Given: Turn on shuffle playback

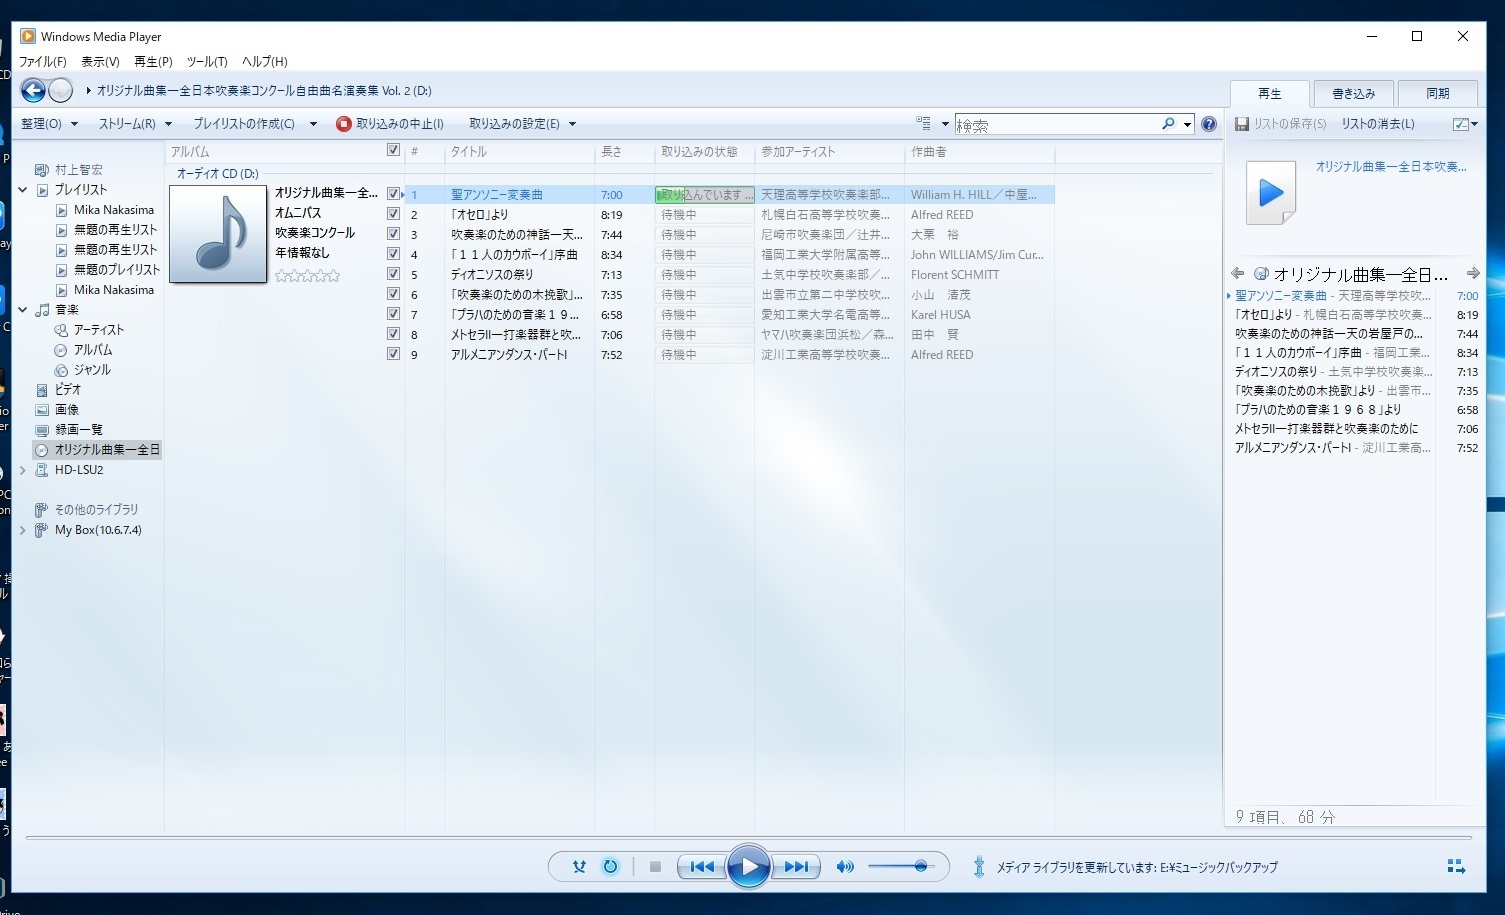Looking at the screenshot, I should coord(579,867).
